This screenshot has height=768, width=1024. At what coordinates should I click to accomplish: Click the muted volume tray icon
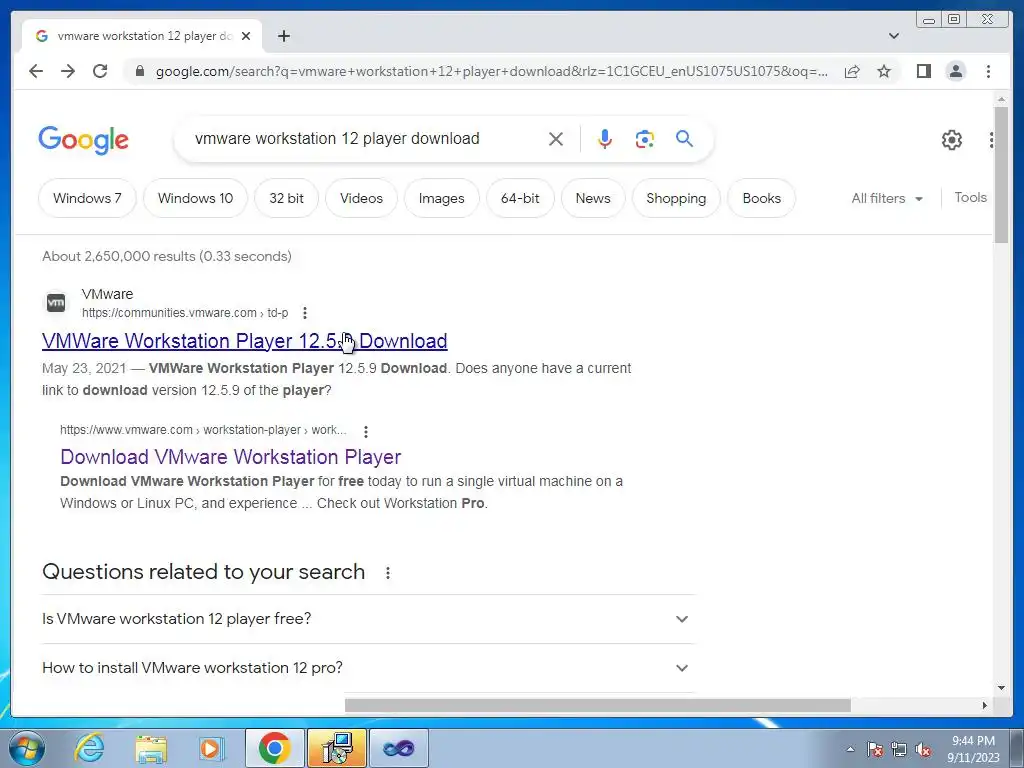[x=923, y=749]
